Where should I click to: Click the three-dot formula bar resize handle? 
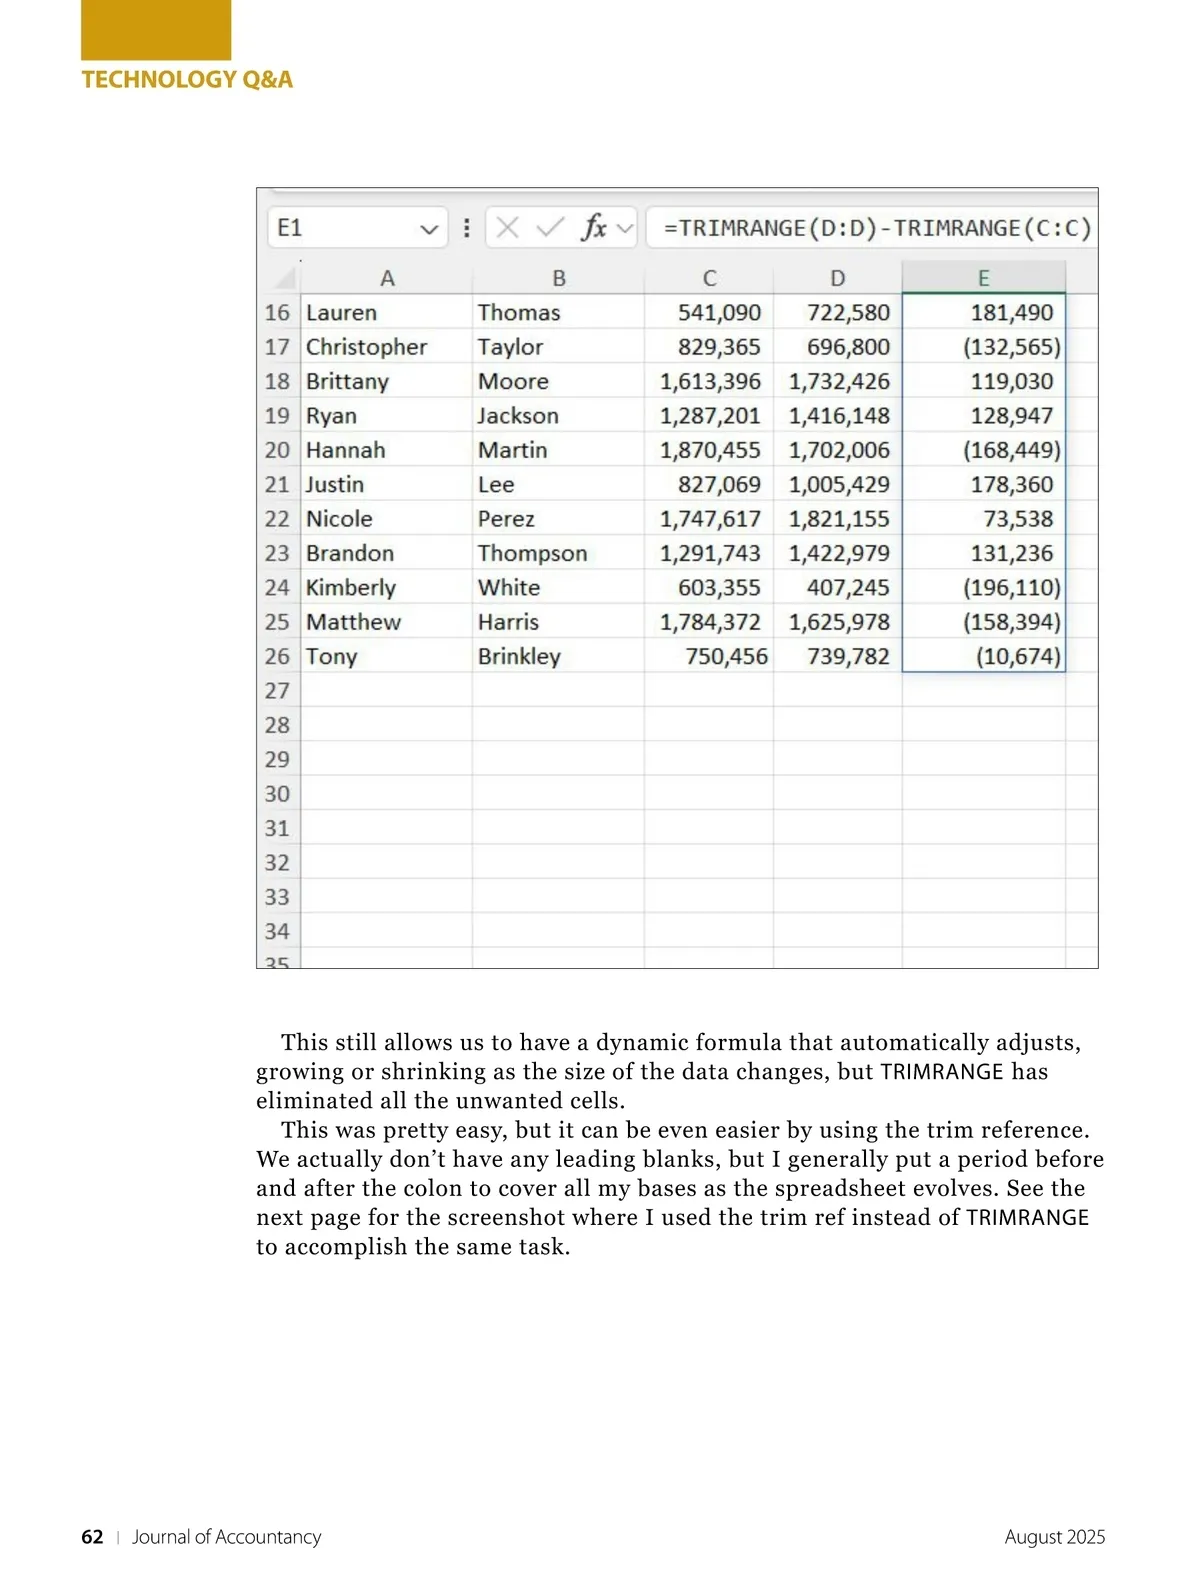pyautogui.click(x=466, y=228)
